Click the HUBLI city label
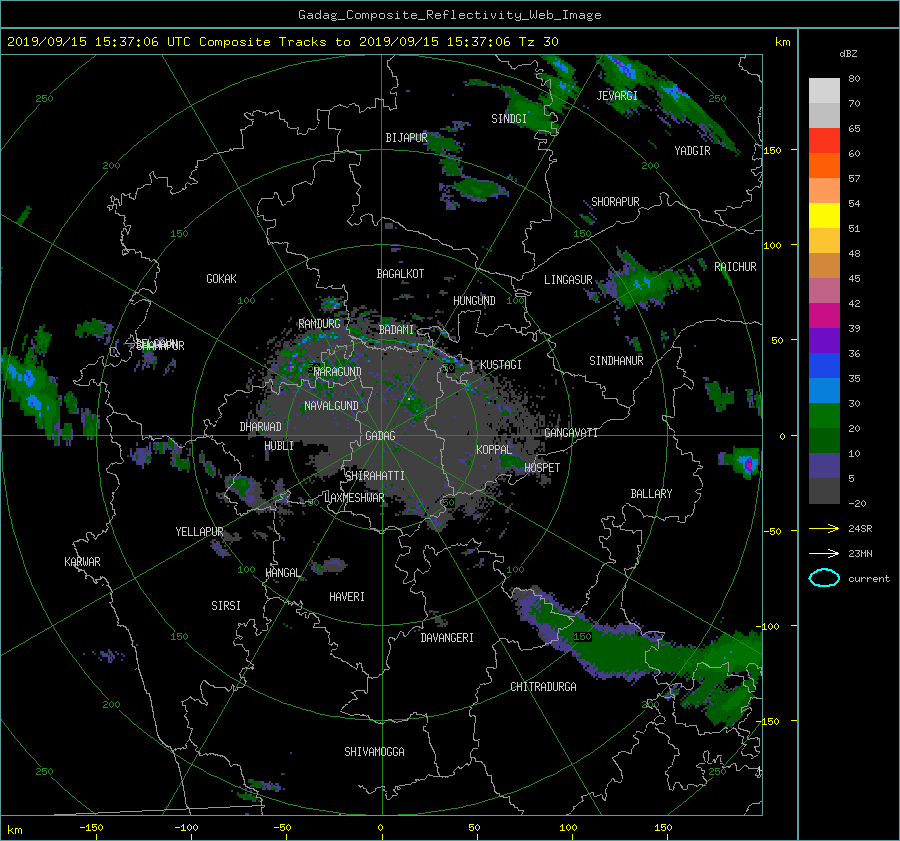Viewport: 900px width, 841px height. (x=279, y=446)
